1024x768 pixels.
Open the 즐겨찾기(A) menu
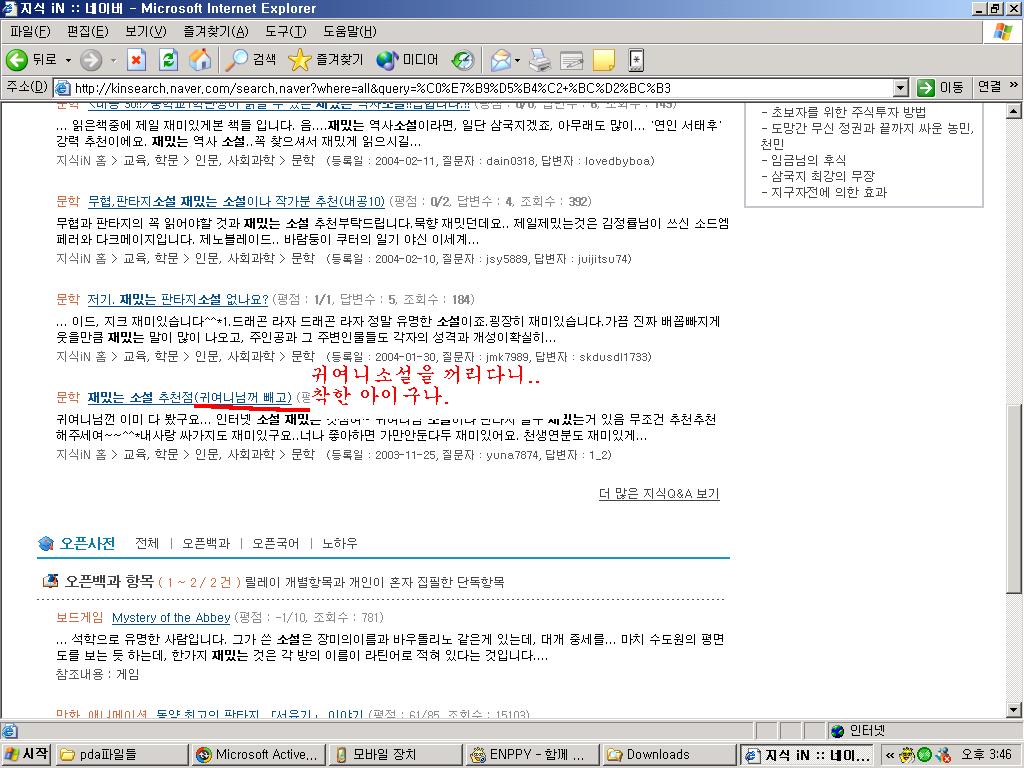pos(216,31)
